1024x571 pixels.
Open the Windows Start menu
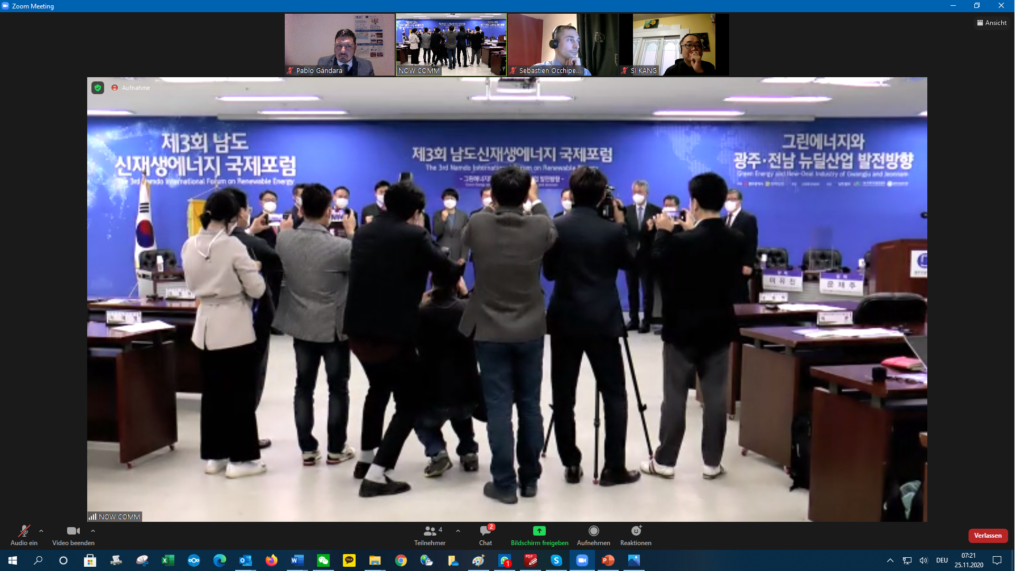click(x=13, y=561)
